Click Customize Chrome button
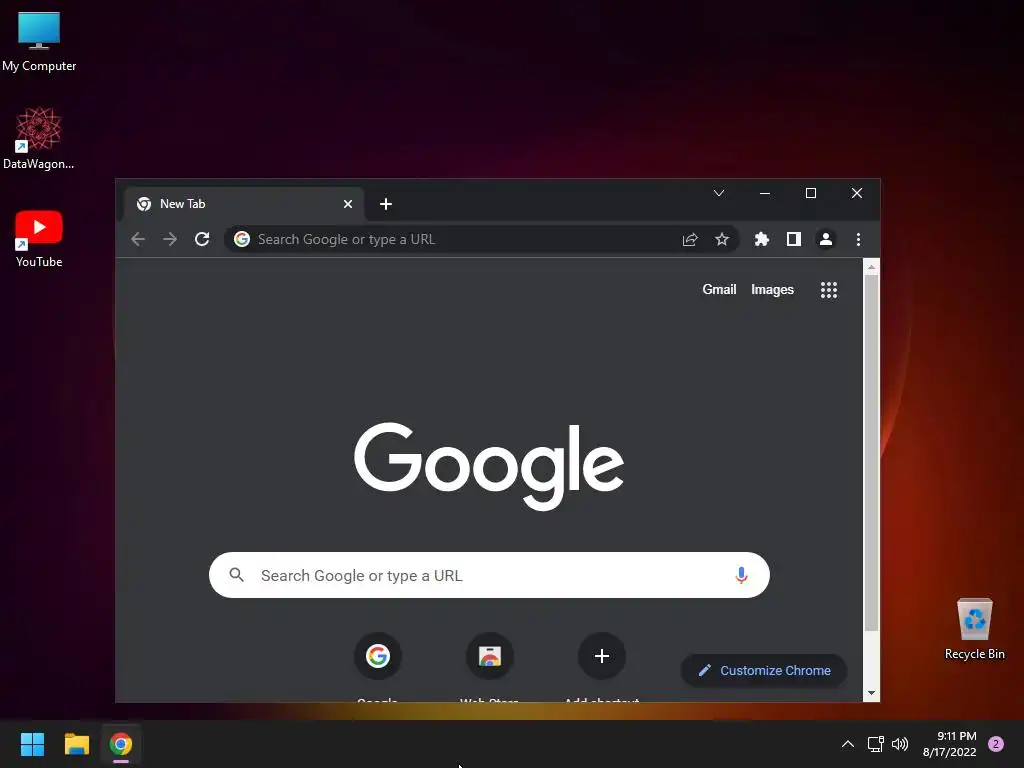Viewport: 1024px width, 768px height. point(764,671)
